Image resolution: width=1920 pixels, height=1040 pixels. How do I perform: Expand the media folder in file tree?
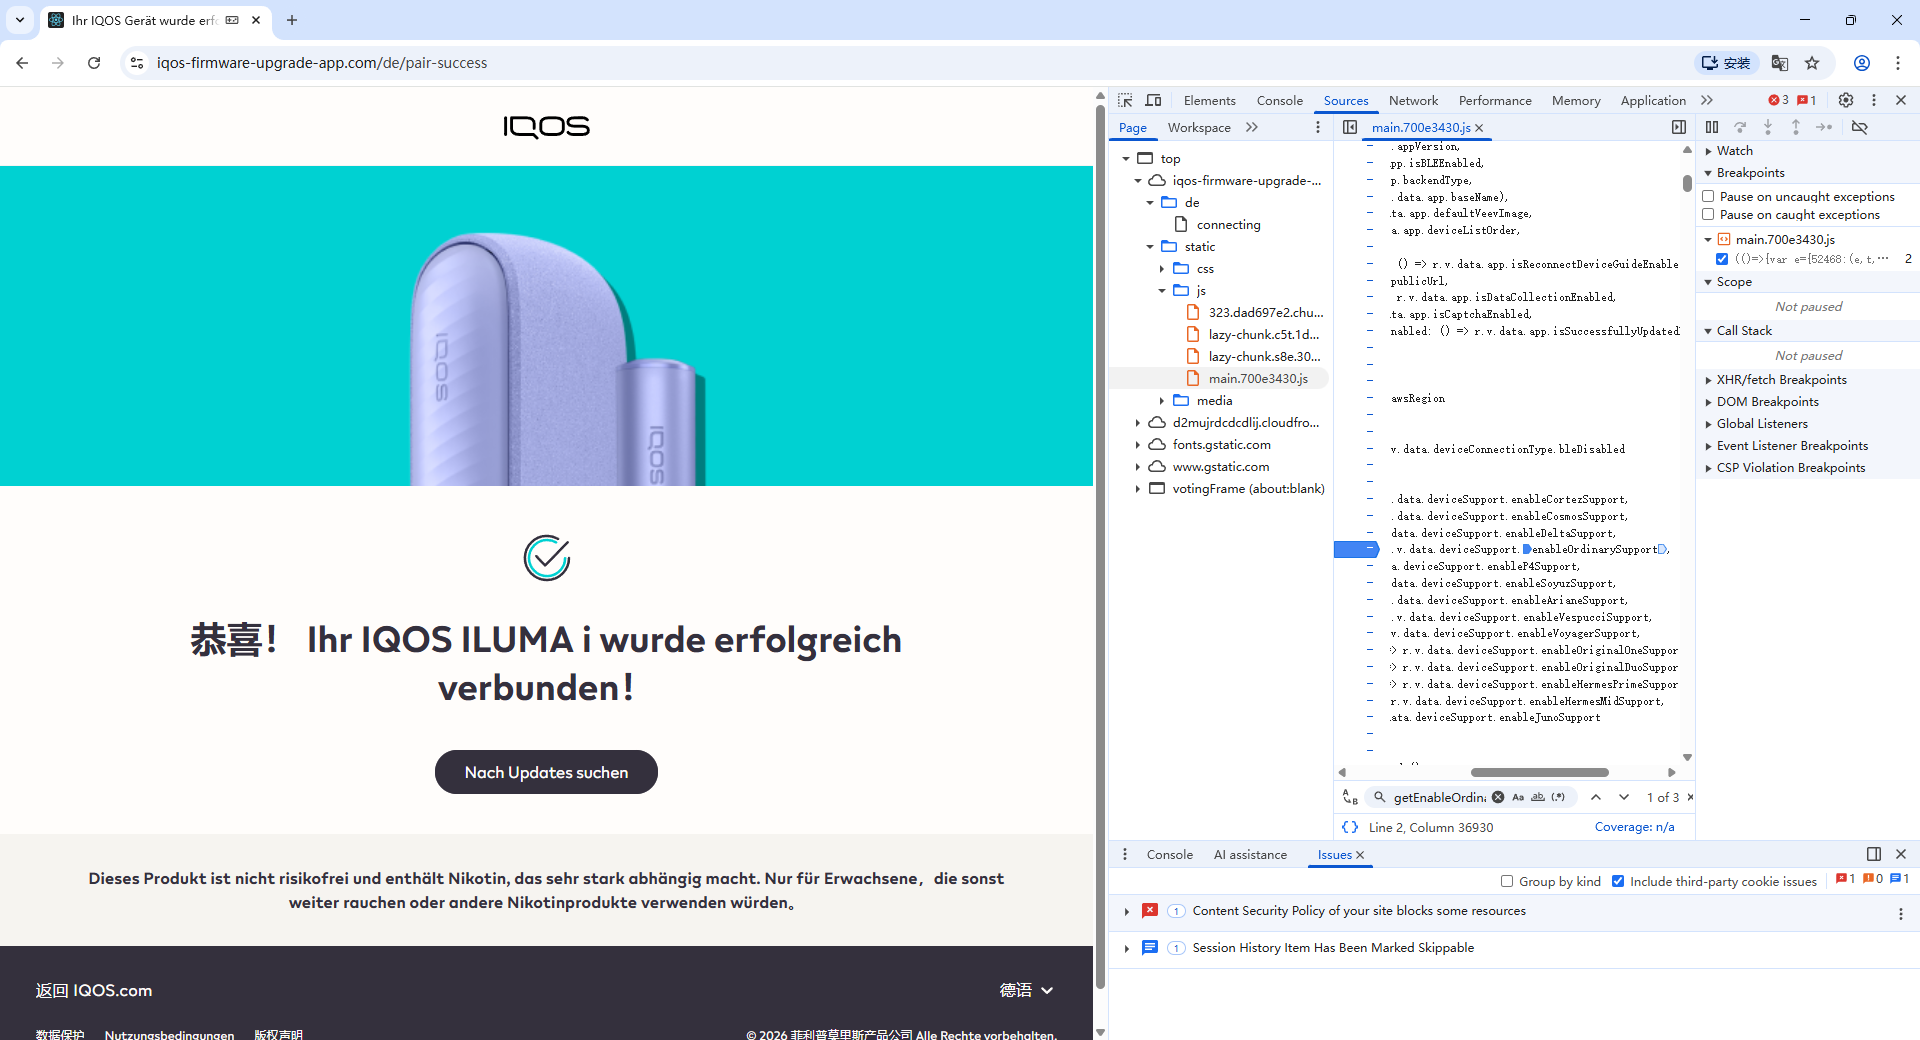(x=1162, y=401)
